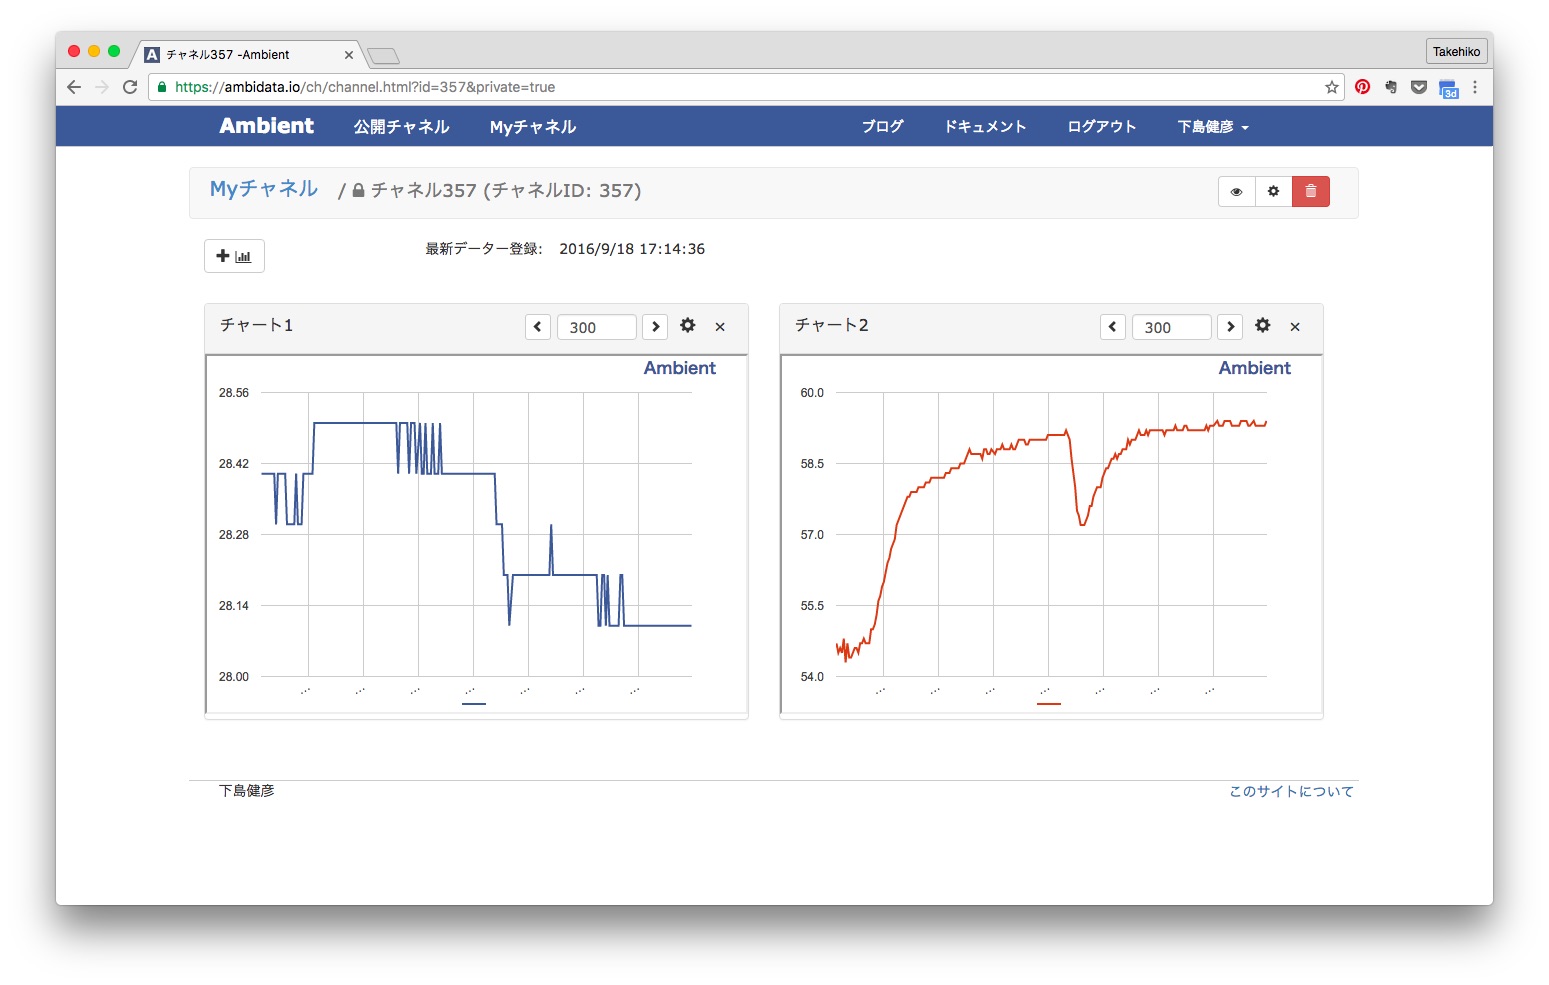Add a new chart with the plus chart button
Image resolution: width=1549 pixels, height=985 pixels.
tap(234, 256)
